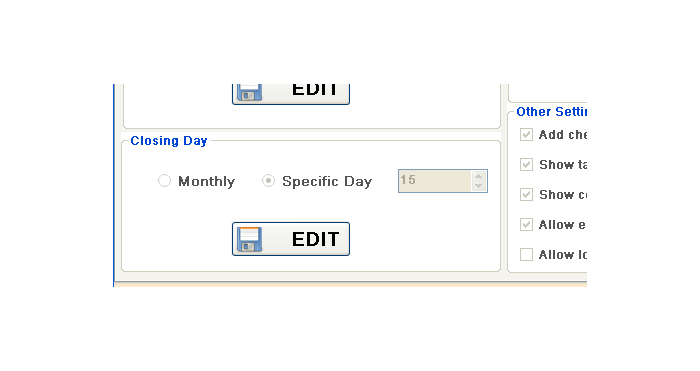The height and width of the screenshot is (371, 700).
Task: Click the "Allow lo..." label text
Action: pyautogui.click(x=562, y=254)
